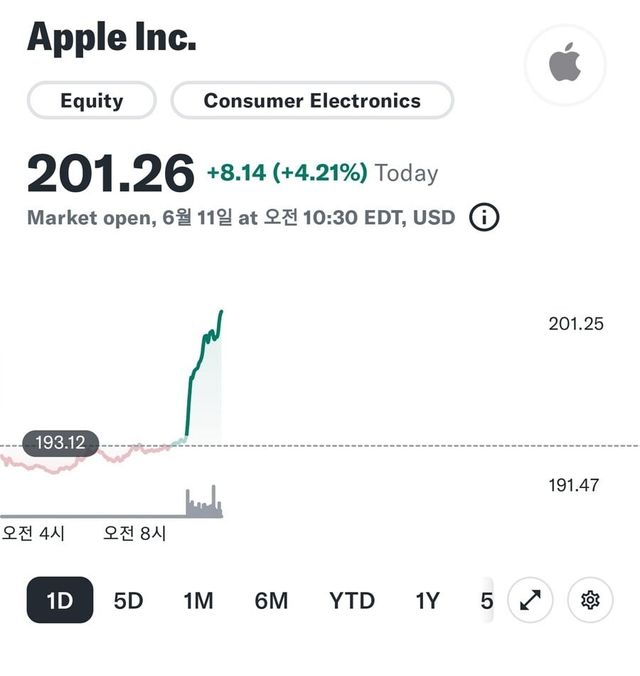Open the info icon beside USD
Viewport: 640px width, 676px height.
point(484,217)
